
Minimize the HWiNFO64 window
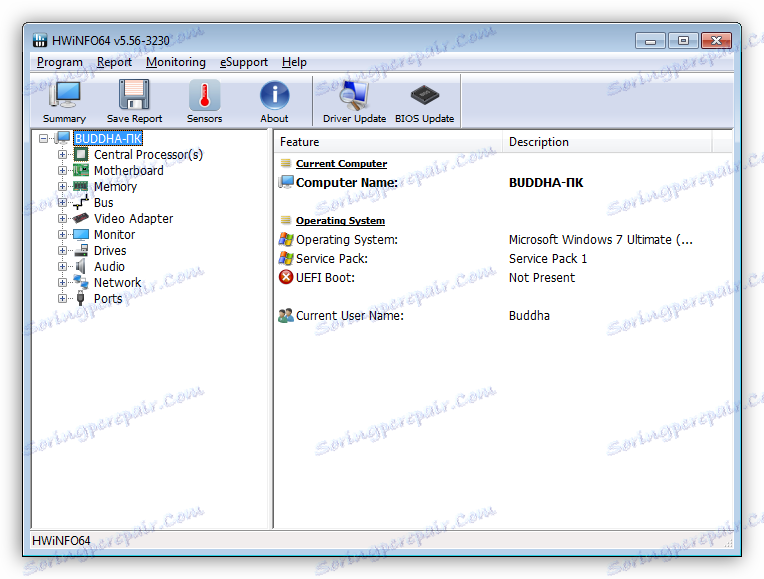pyautogui.click(x=650, y=40)
